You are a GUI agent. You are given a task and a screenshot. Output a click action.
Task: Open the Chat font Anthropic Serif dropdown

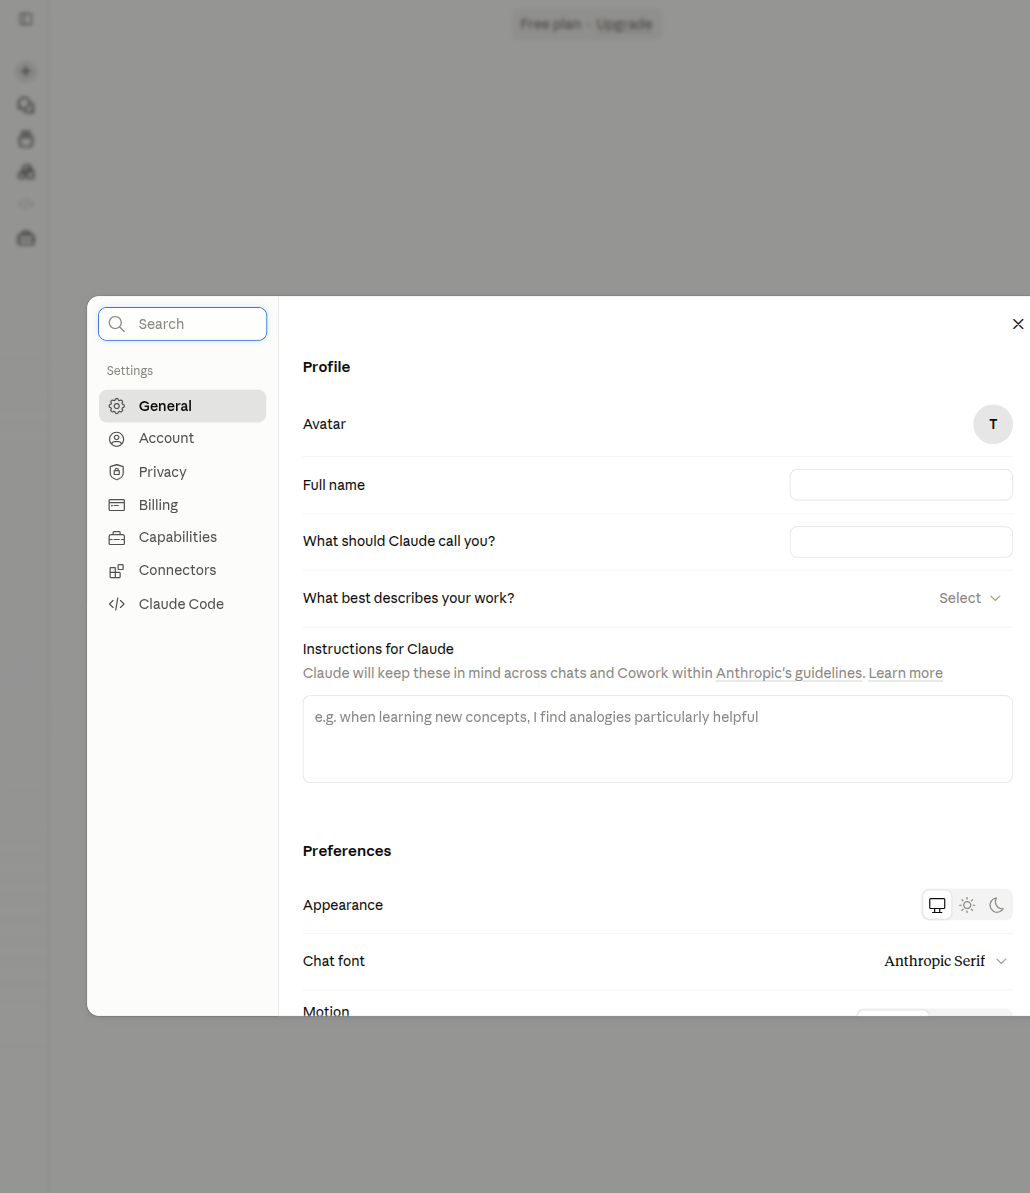pyautogui.click(x=946, y=962)
